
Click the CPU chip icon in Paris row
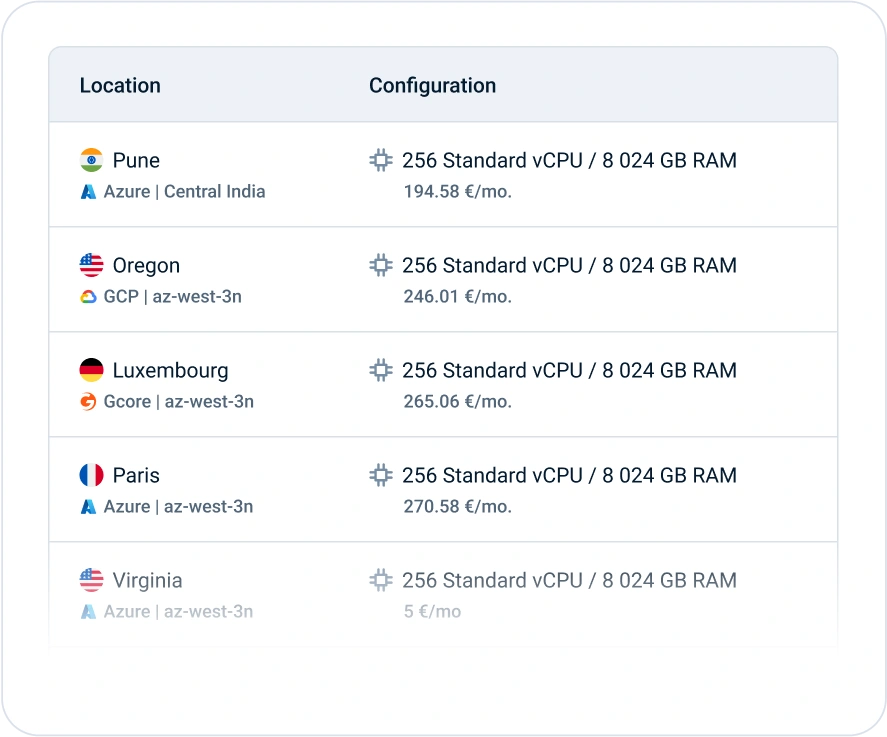click(x=381, y=475)
